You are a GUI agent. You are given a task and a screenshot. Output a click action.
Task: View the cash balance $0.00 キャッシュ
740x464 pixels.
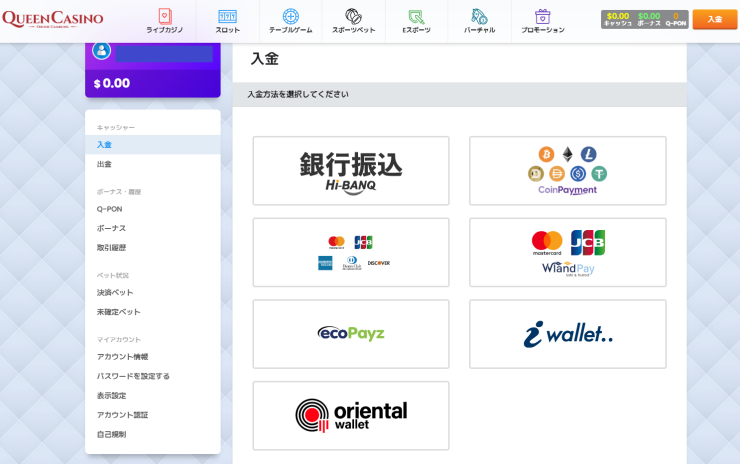click(x=618, y=19)
